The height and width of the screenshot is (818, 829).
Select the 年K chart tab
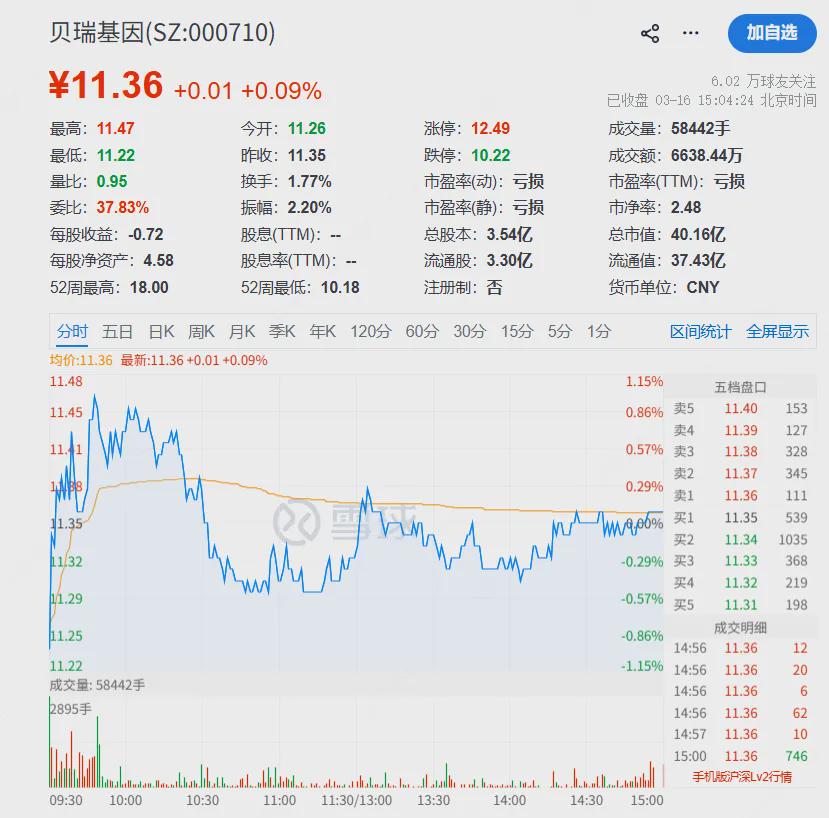322,331
